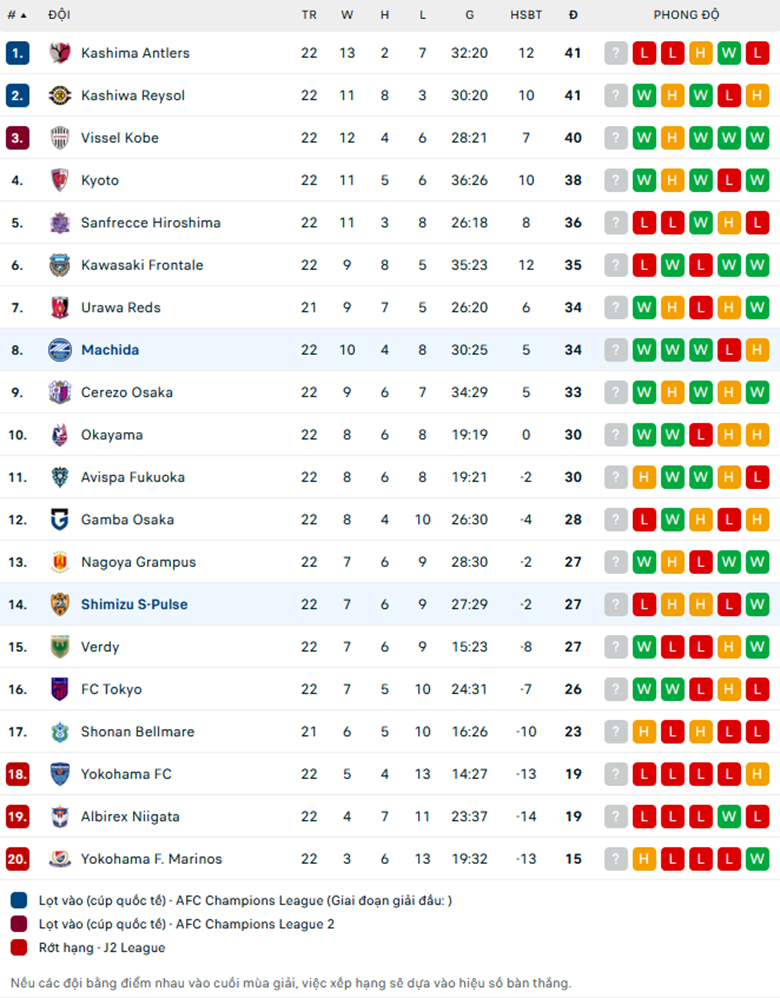Click the Gamba Osaka club logo

60,519
